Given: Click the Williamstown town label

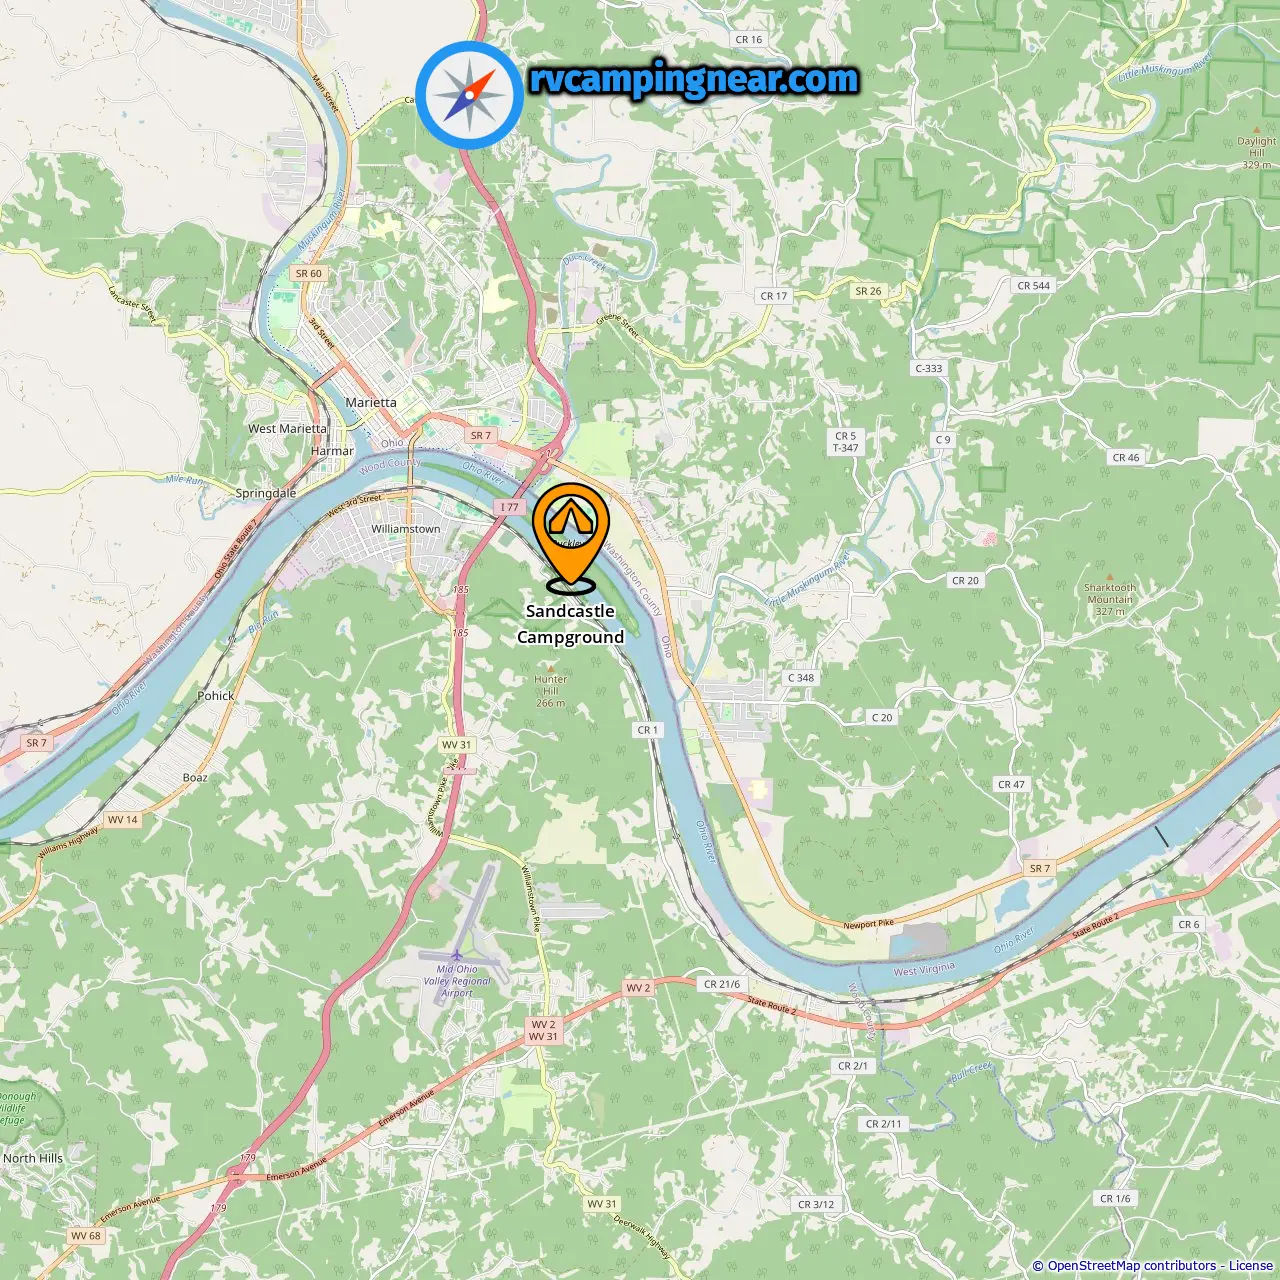Looking at the screenshot, I should (x=405, y=529).
